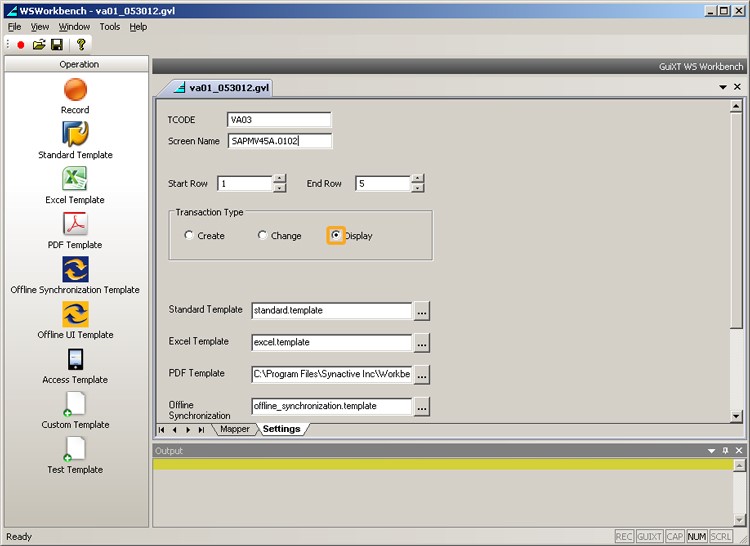Image resolution: width=750 pixels, height=546 pixels.
Task: Choose the PDF Template icon
Action: pyautogui.click(x=75, y=224)
